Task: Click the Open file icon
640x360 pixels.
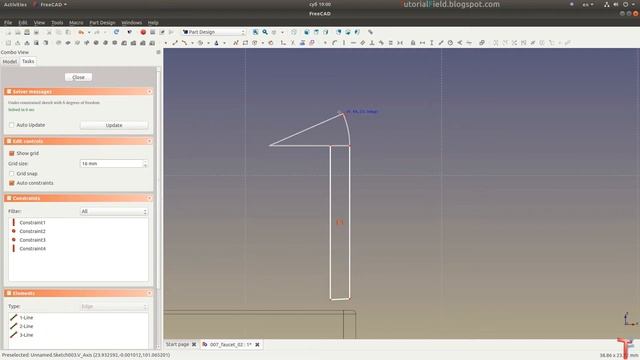Action: point(18,32)
